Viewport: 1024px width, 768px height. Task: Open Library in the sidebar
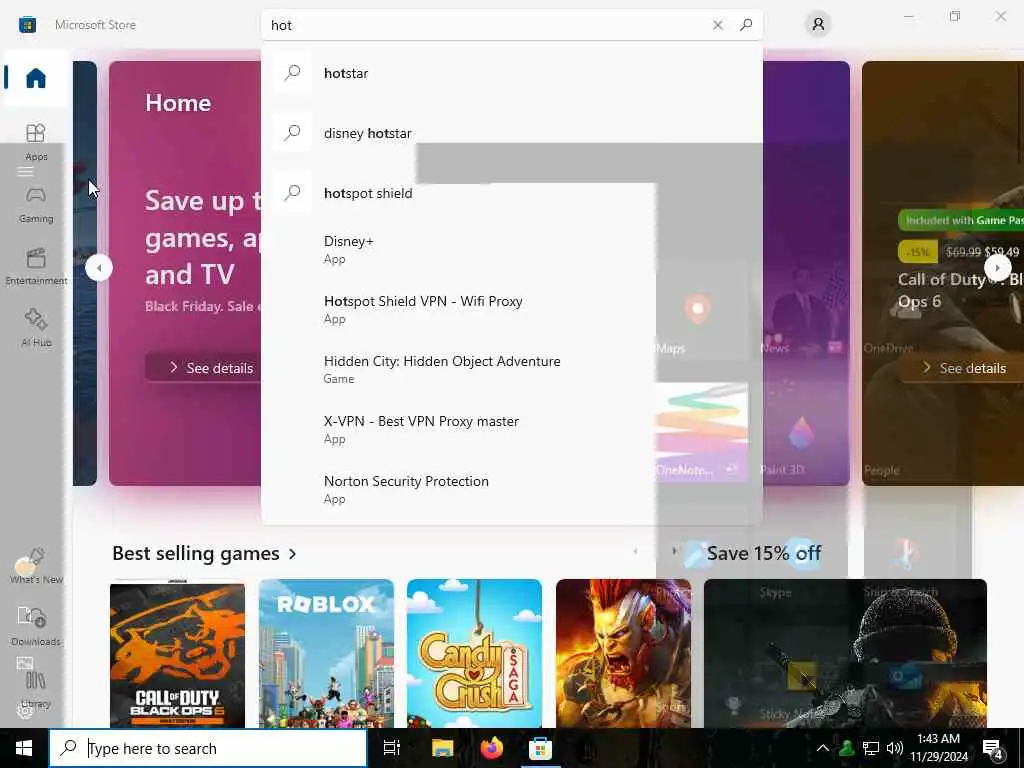point(36,688)
